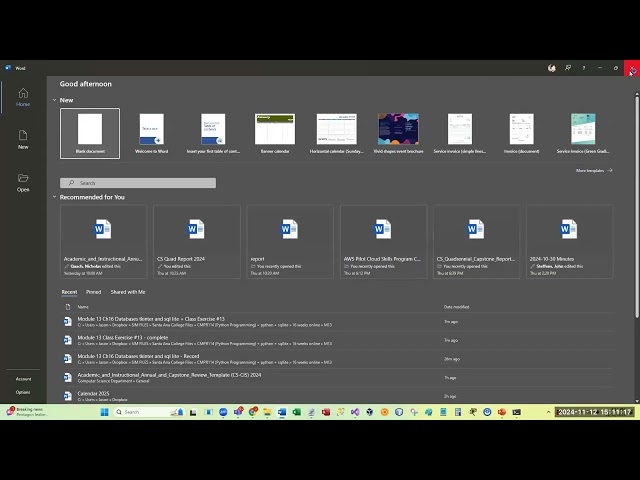Click the Open folder sidebar icon
Screen dimensions: 640x480
coord(23,182)
